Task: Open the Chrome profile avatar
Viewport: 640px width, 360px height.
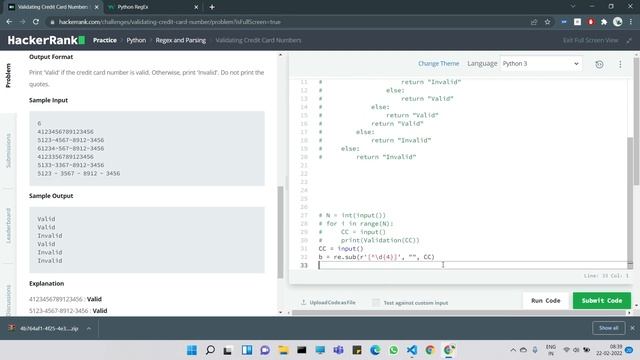Action: click(618, 22)
